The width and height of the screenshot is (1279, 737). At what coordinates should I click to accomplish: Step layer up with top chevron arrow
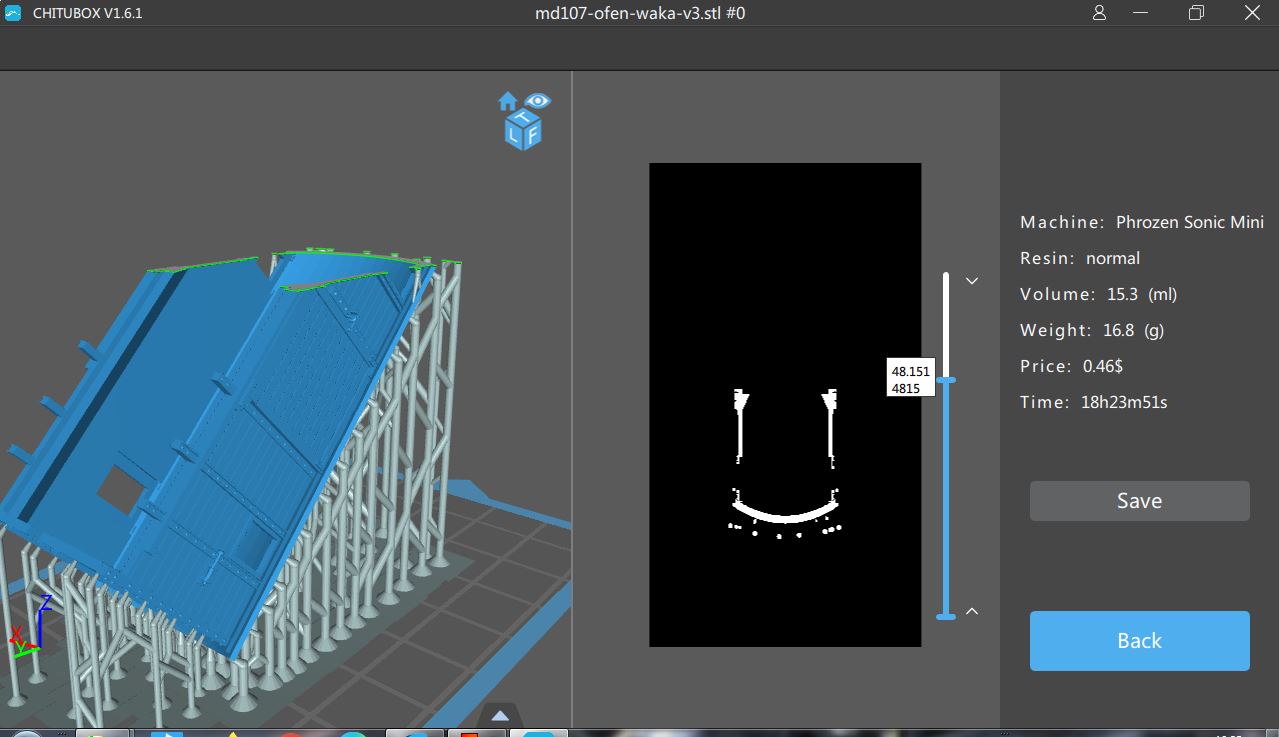tap(972, 281)
